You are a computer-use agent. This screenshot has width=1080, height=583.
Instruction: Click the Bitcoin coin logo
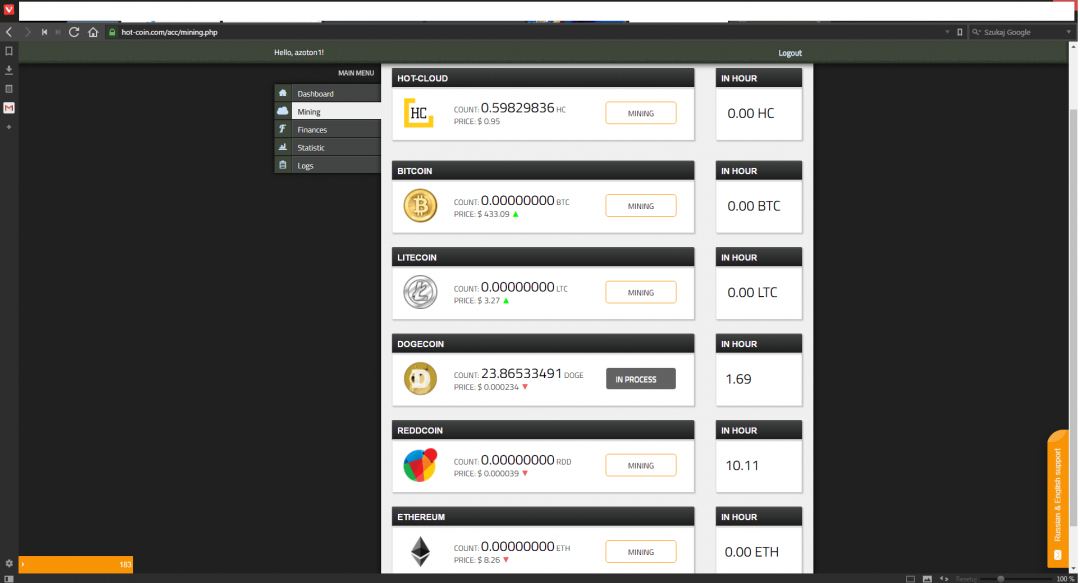click(420, 206)
